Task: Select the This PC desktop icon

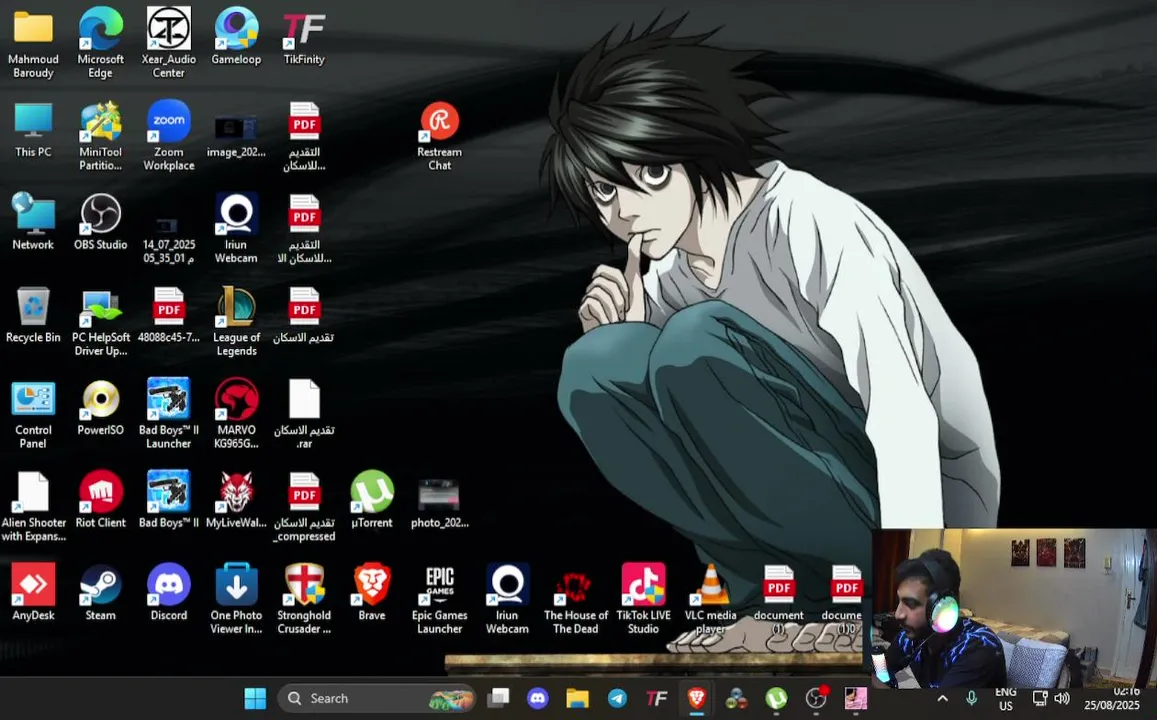Action: [x=33, y=129]
